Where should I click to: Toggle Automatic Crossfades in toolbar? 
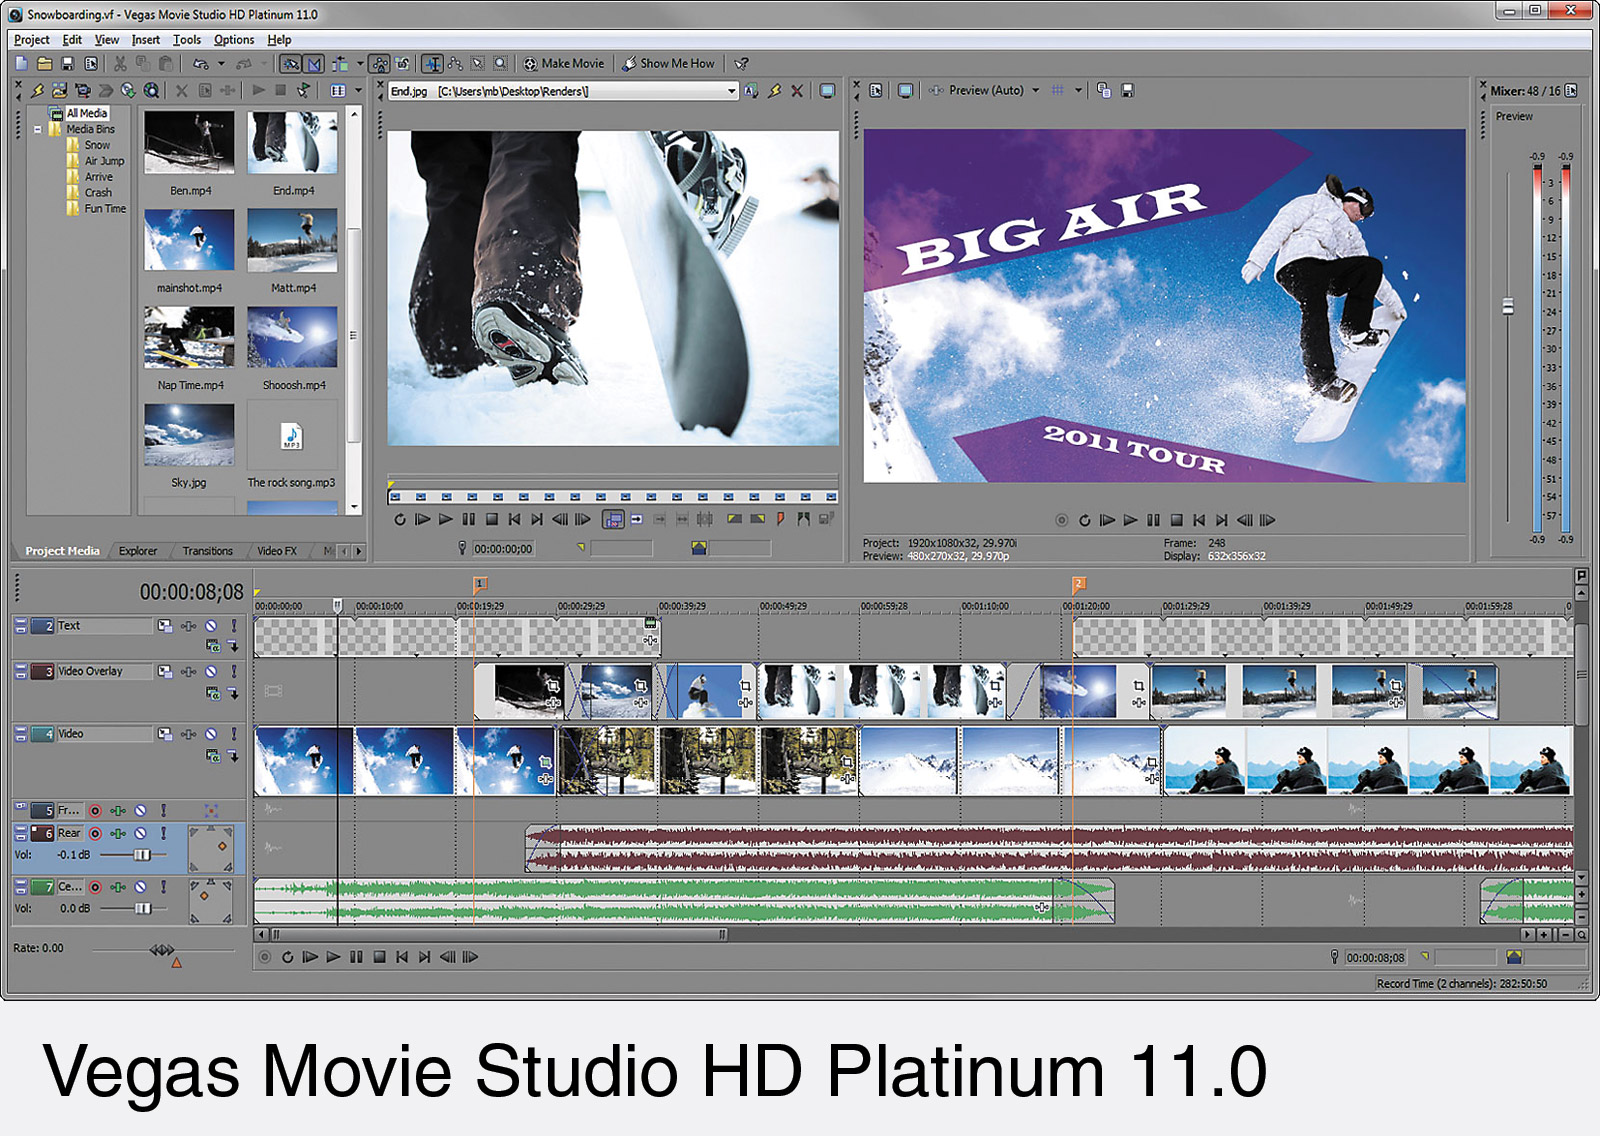click(314, 63)
